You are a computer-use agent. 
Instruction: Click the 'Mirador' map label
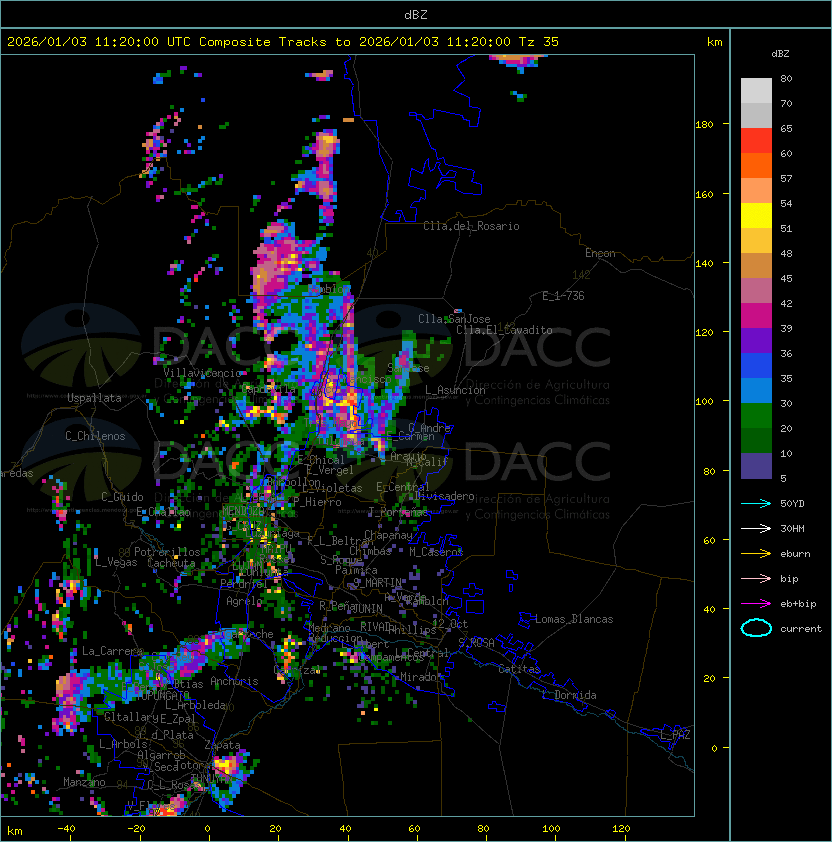419,677
